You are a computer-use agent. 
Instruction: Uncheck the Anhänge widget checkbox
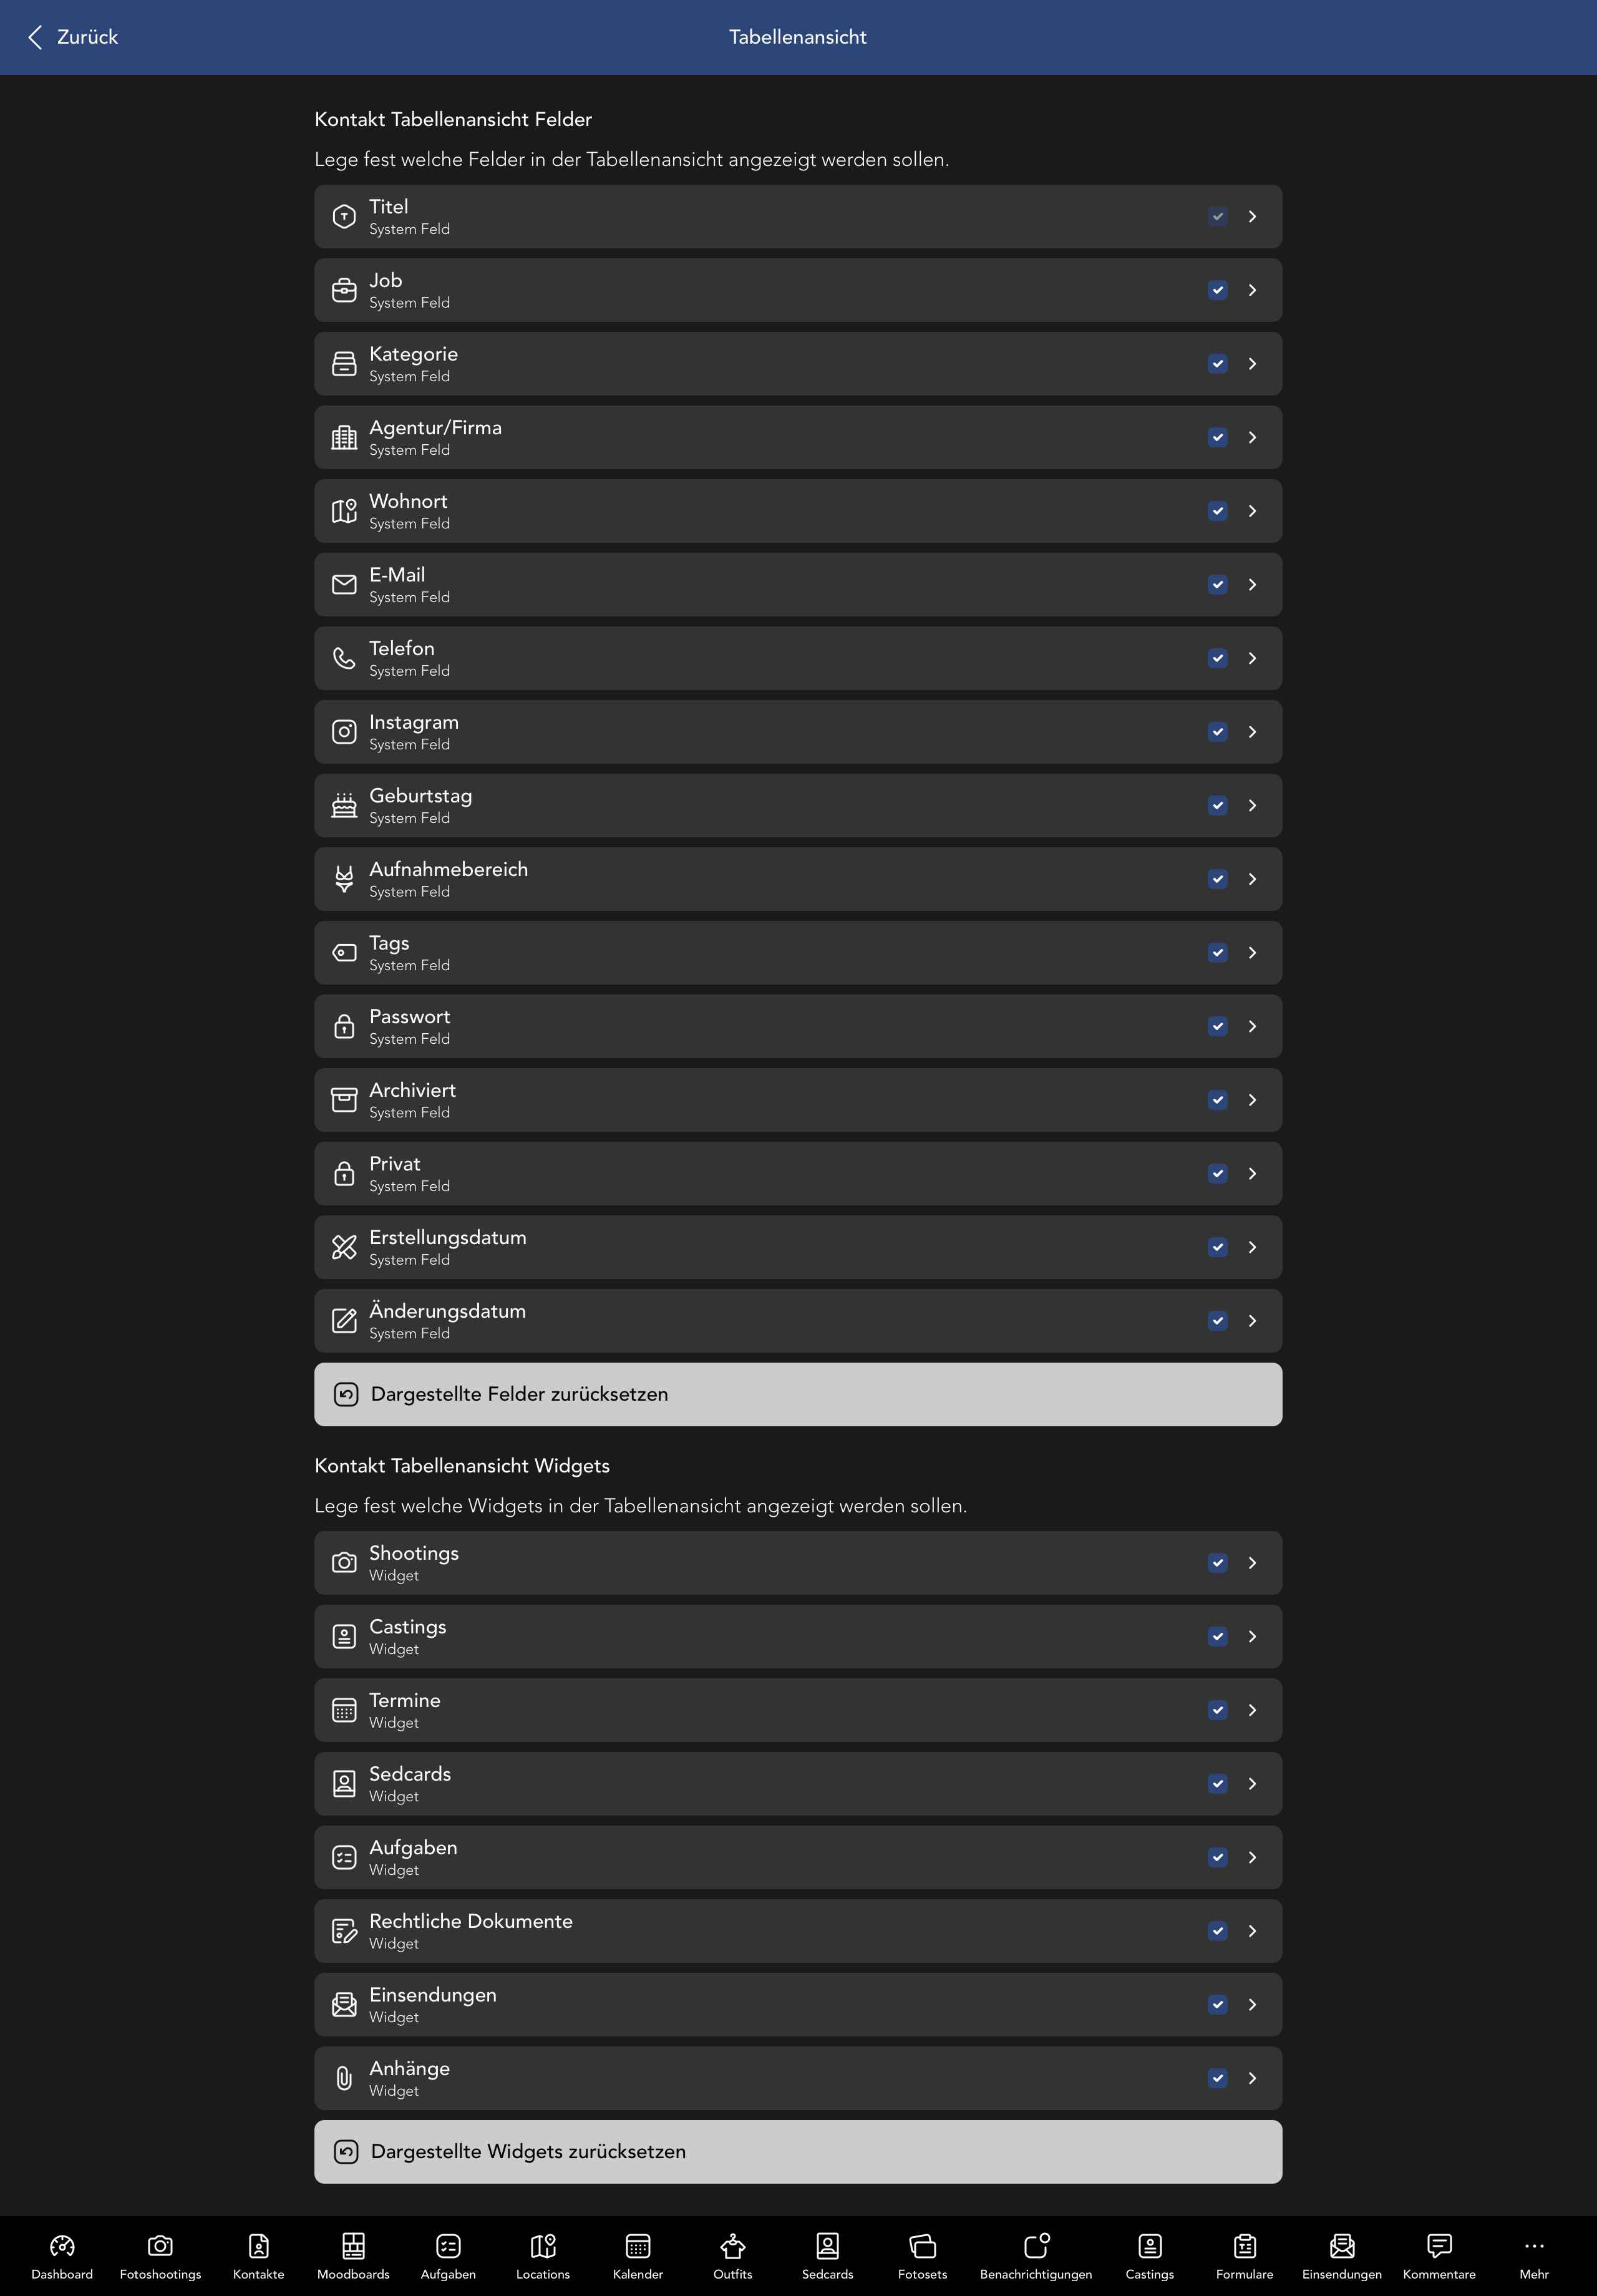(x=1218, y=2078)
